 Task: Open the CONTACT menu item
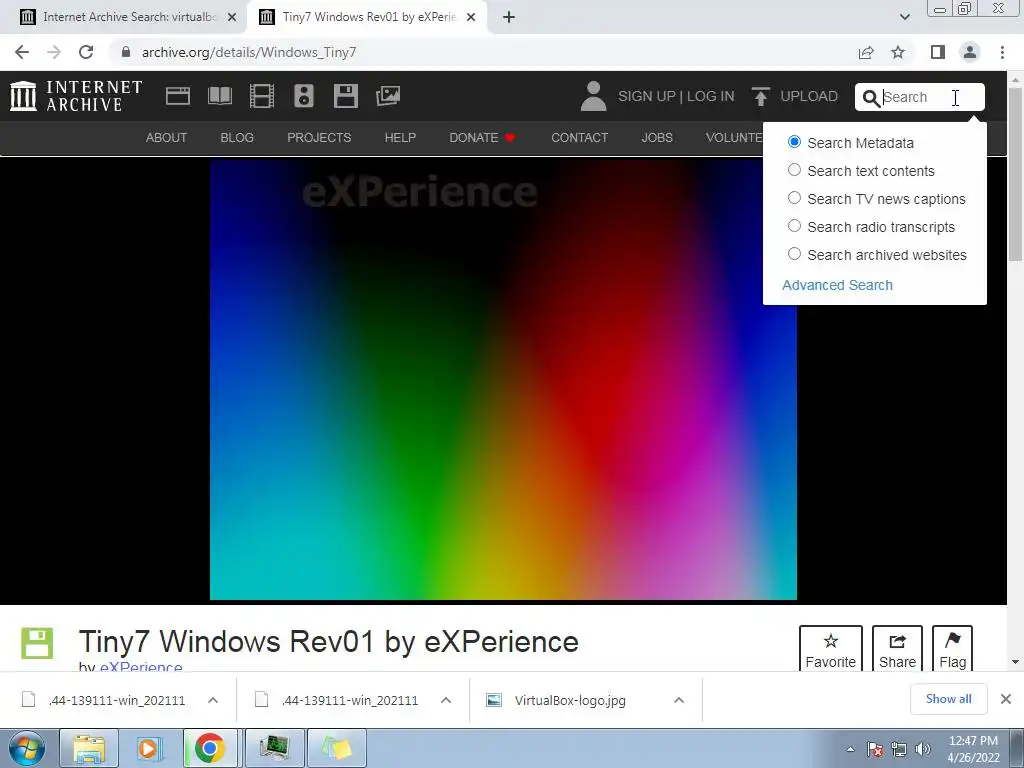click(x=579, y=138)
